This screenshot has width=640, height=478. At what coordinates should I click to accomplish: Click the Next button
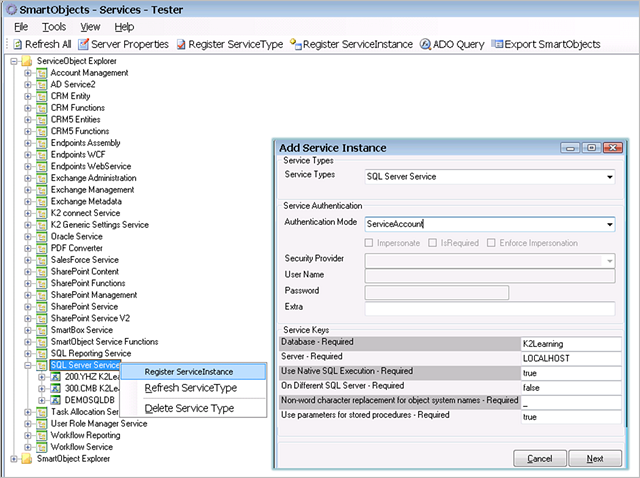coord(595,458)
